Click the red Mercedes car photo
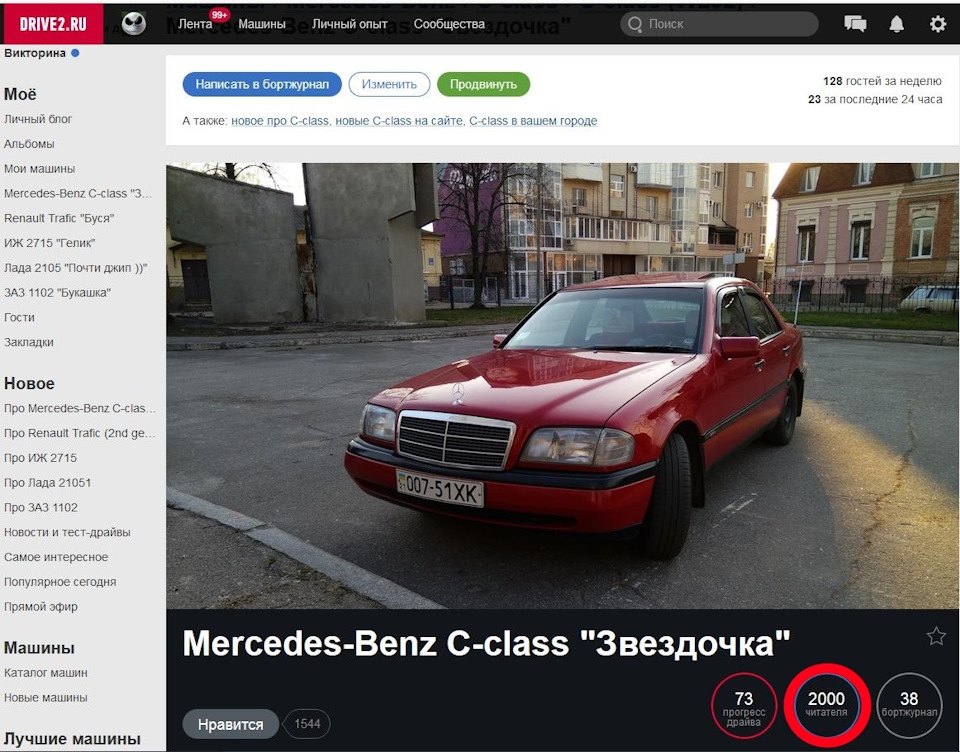The image size is (960, 752). click(x=563, y=386)
